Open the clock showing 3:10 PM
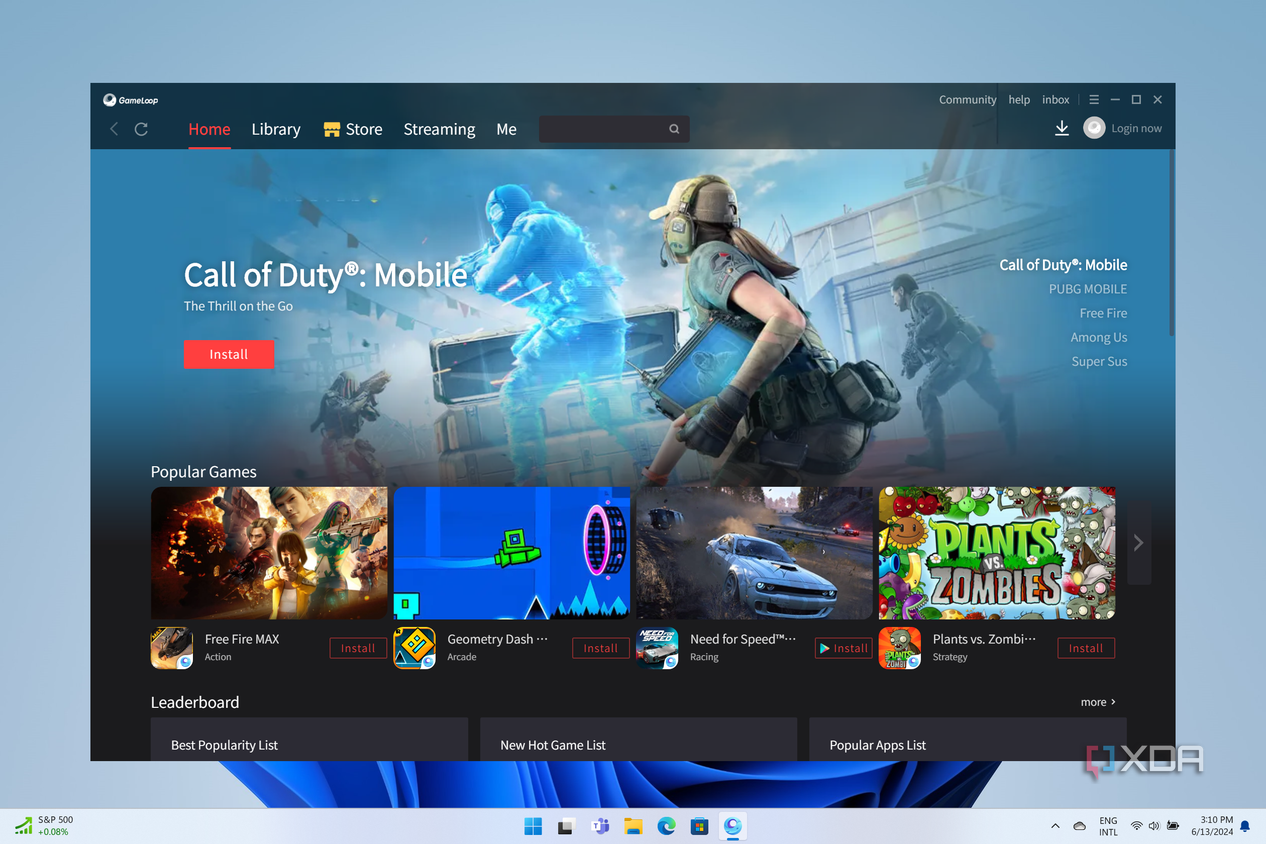Screen dimensions: 1266x844 tap(1211, 826)
